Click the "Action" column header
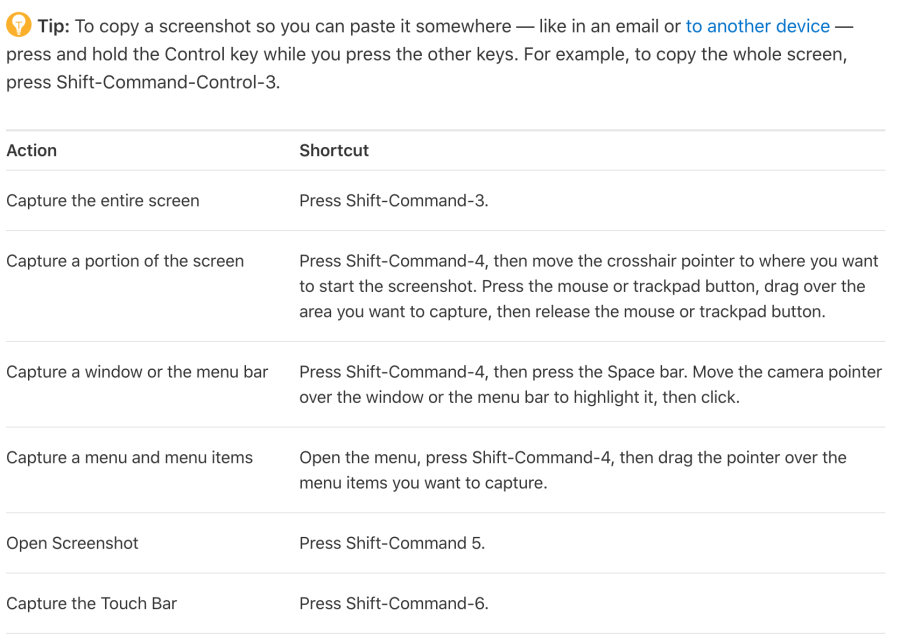This screenshot has width=900, height=635. coord(31,150)
